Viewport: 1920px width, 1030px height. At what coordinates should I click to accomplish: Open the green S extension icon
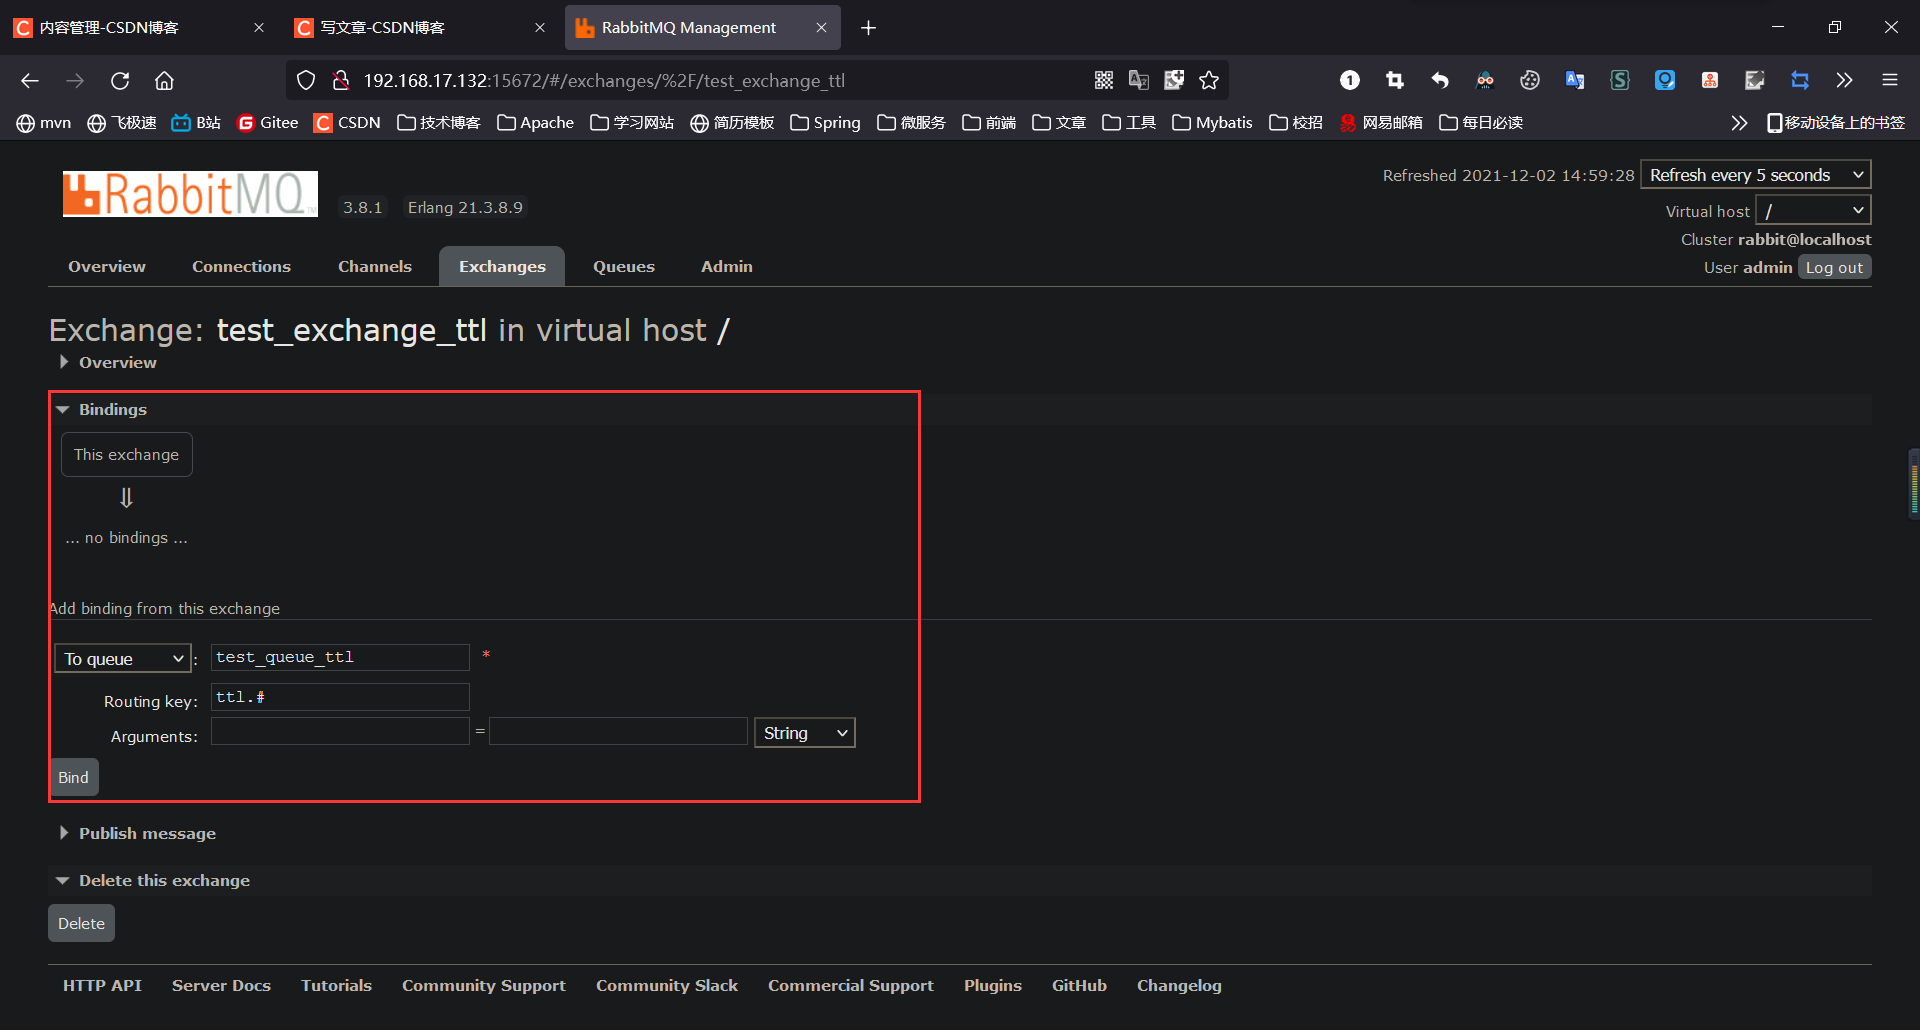click(1620, 81)
